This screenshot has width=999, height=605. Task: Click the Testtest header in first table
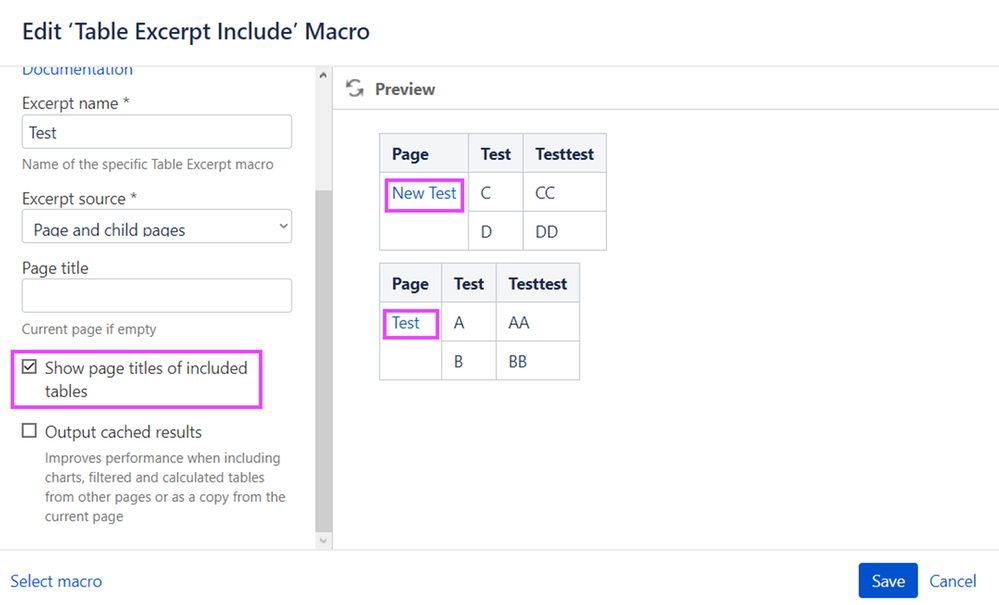click(564, 153)
